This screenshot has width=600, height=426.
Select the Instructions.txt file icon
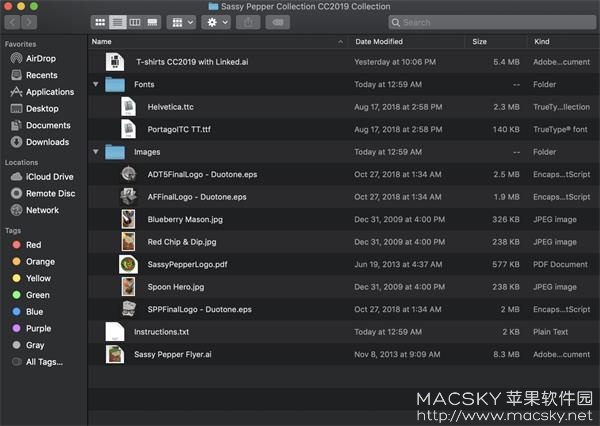tap(115, 332)
